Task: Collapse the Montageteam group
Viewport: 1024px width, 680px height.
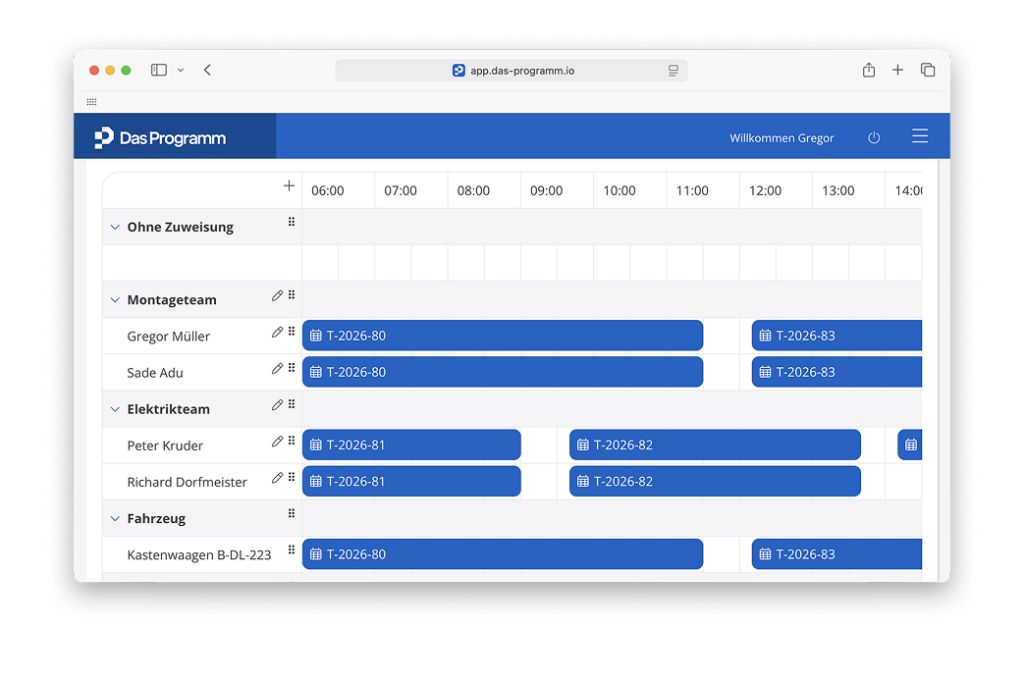Action: [115, 300]
